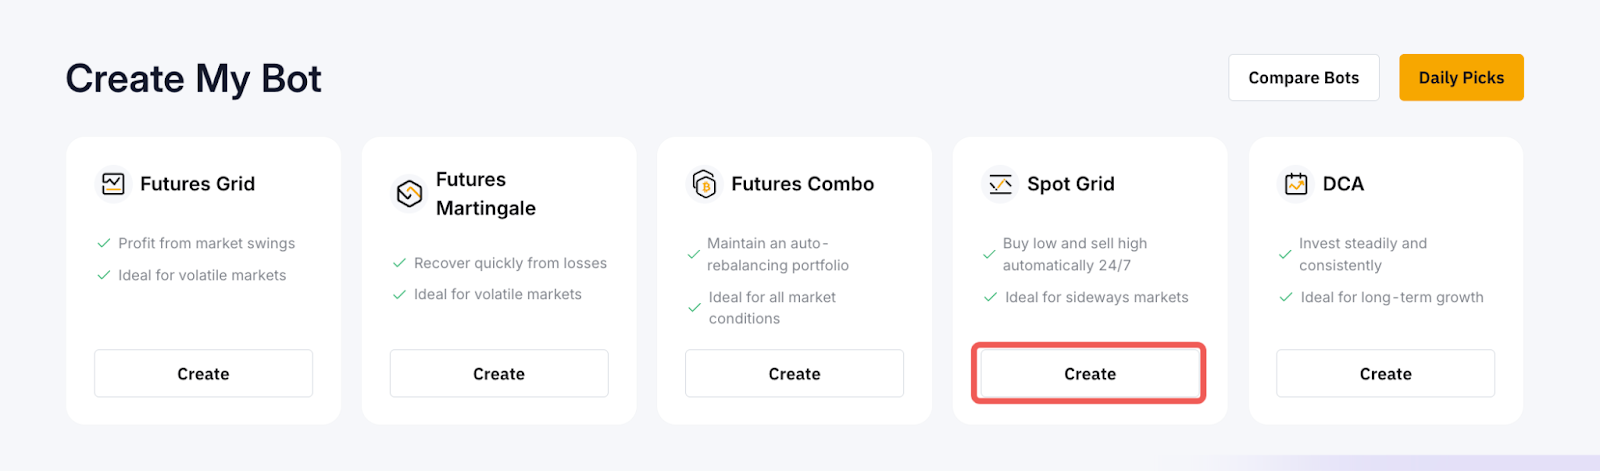Create a Futures Grid bot
Image resolution: width=1600 pixels, height=471 pixels.
203,374
